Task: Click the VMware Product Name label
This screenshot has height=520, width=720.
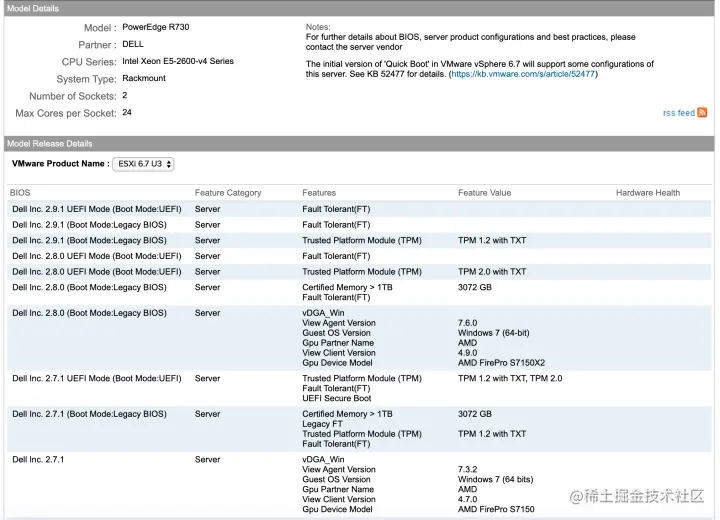Action: (x=61, y=164)
